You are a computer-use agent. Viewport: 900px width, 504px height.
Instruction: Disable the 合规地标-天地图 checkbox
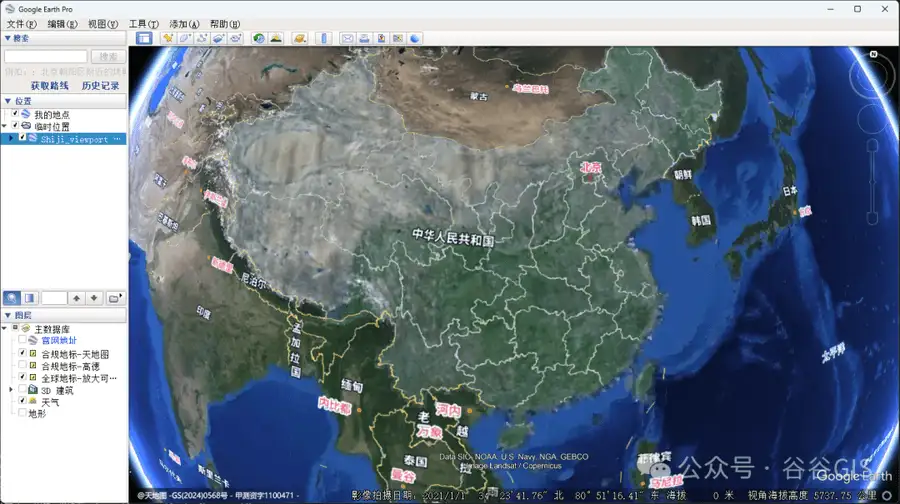(x=22, y=353)
